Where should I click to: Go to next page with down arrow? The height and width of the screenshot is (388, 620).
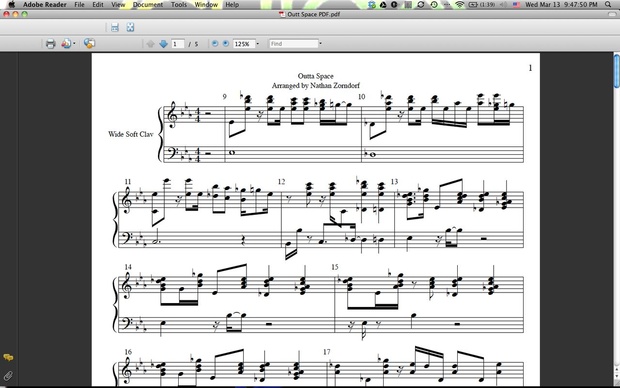pyautogui.click(x=163, y=44)
